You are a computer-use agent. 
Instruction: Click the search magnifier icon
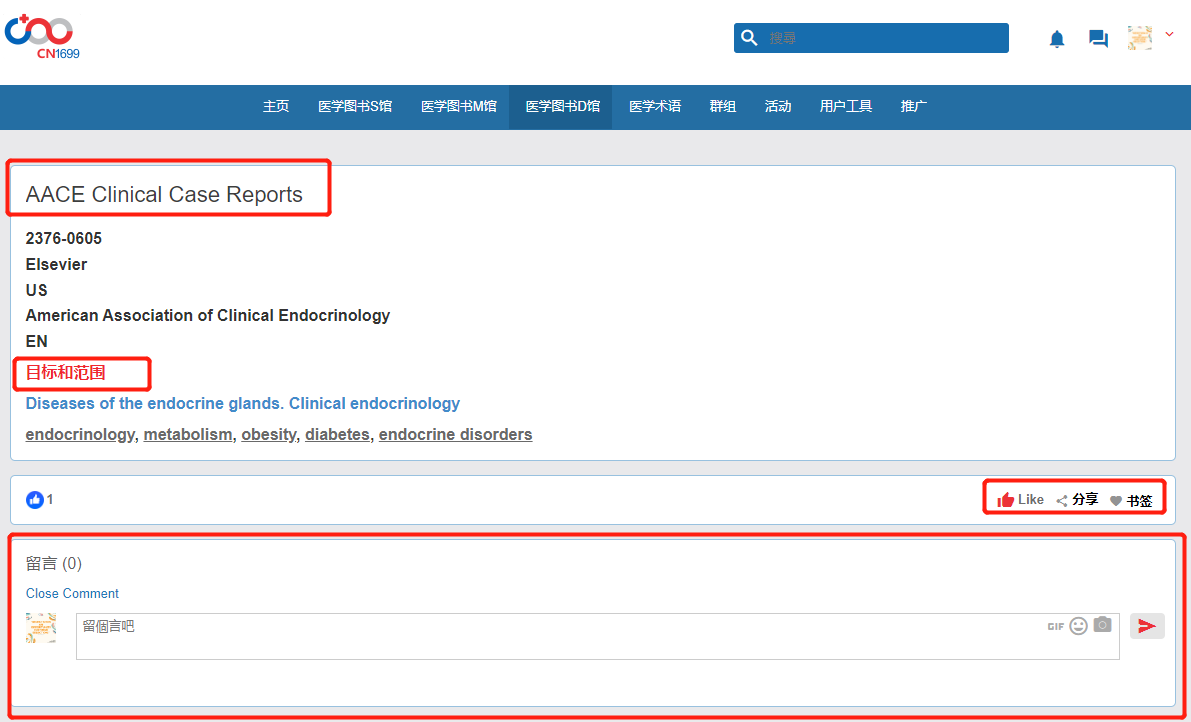click(749, 38)
